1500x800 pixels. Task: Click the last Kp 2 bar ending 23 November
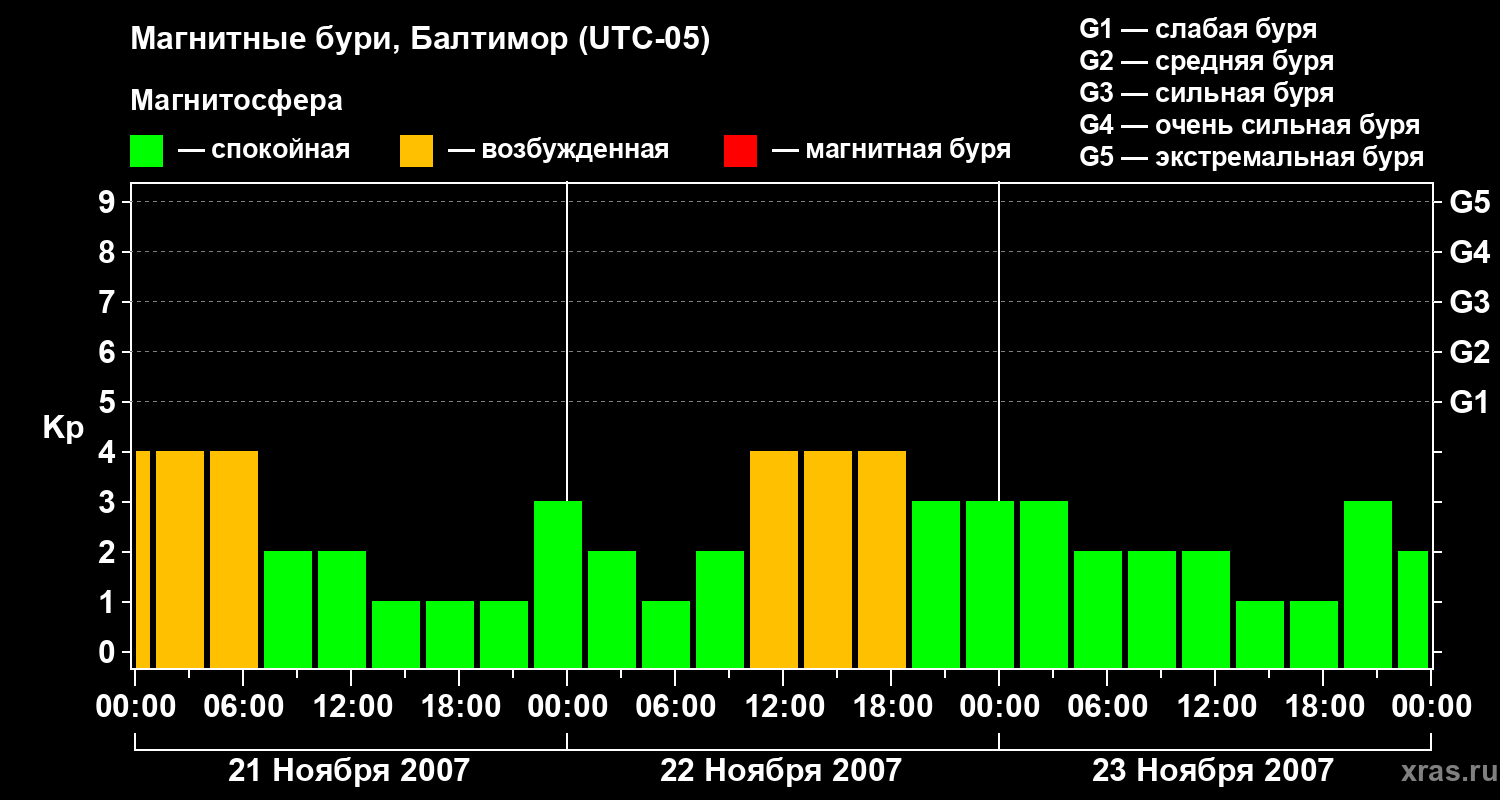pyautogui.click(x=1413, y=609)
